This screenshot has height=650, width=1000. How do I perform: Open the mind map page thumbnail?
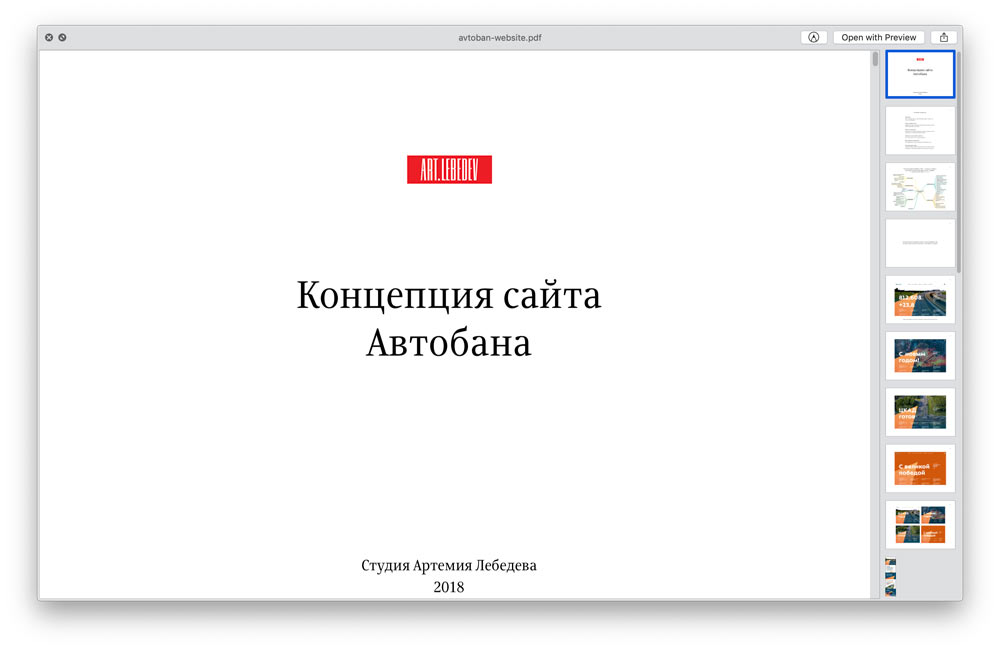pos(919,187)
